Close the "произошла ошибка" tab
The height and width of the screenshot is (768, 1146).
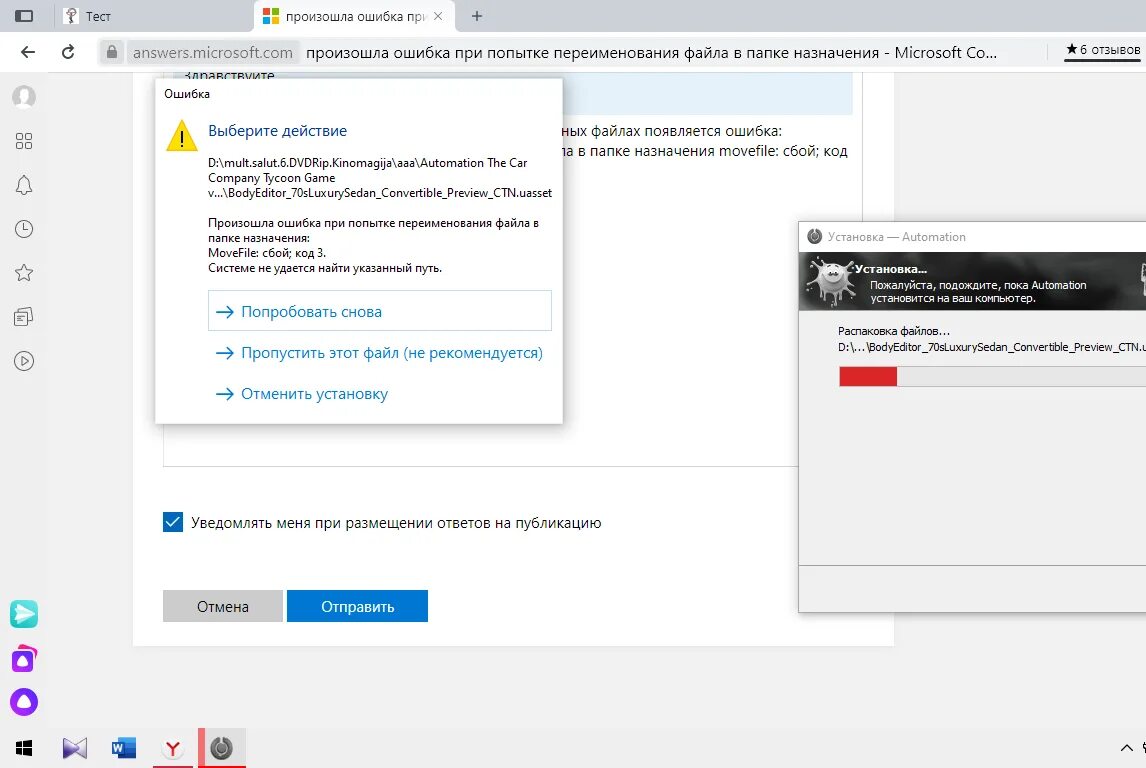[x=438, y=16]
